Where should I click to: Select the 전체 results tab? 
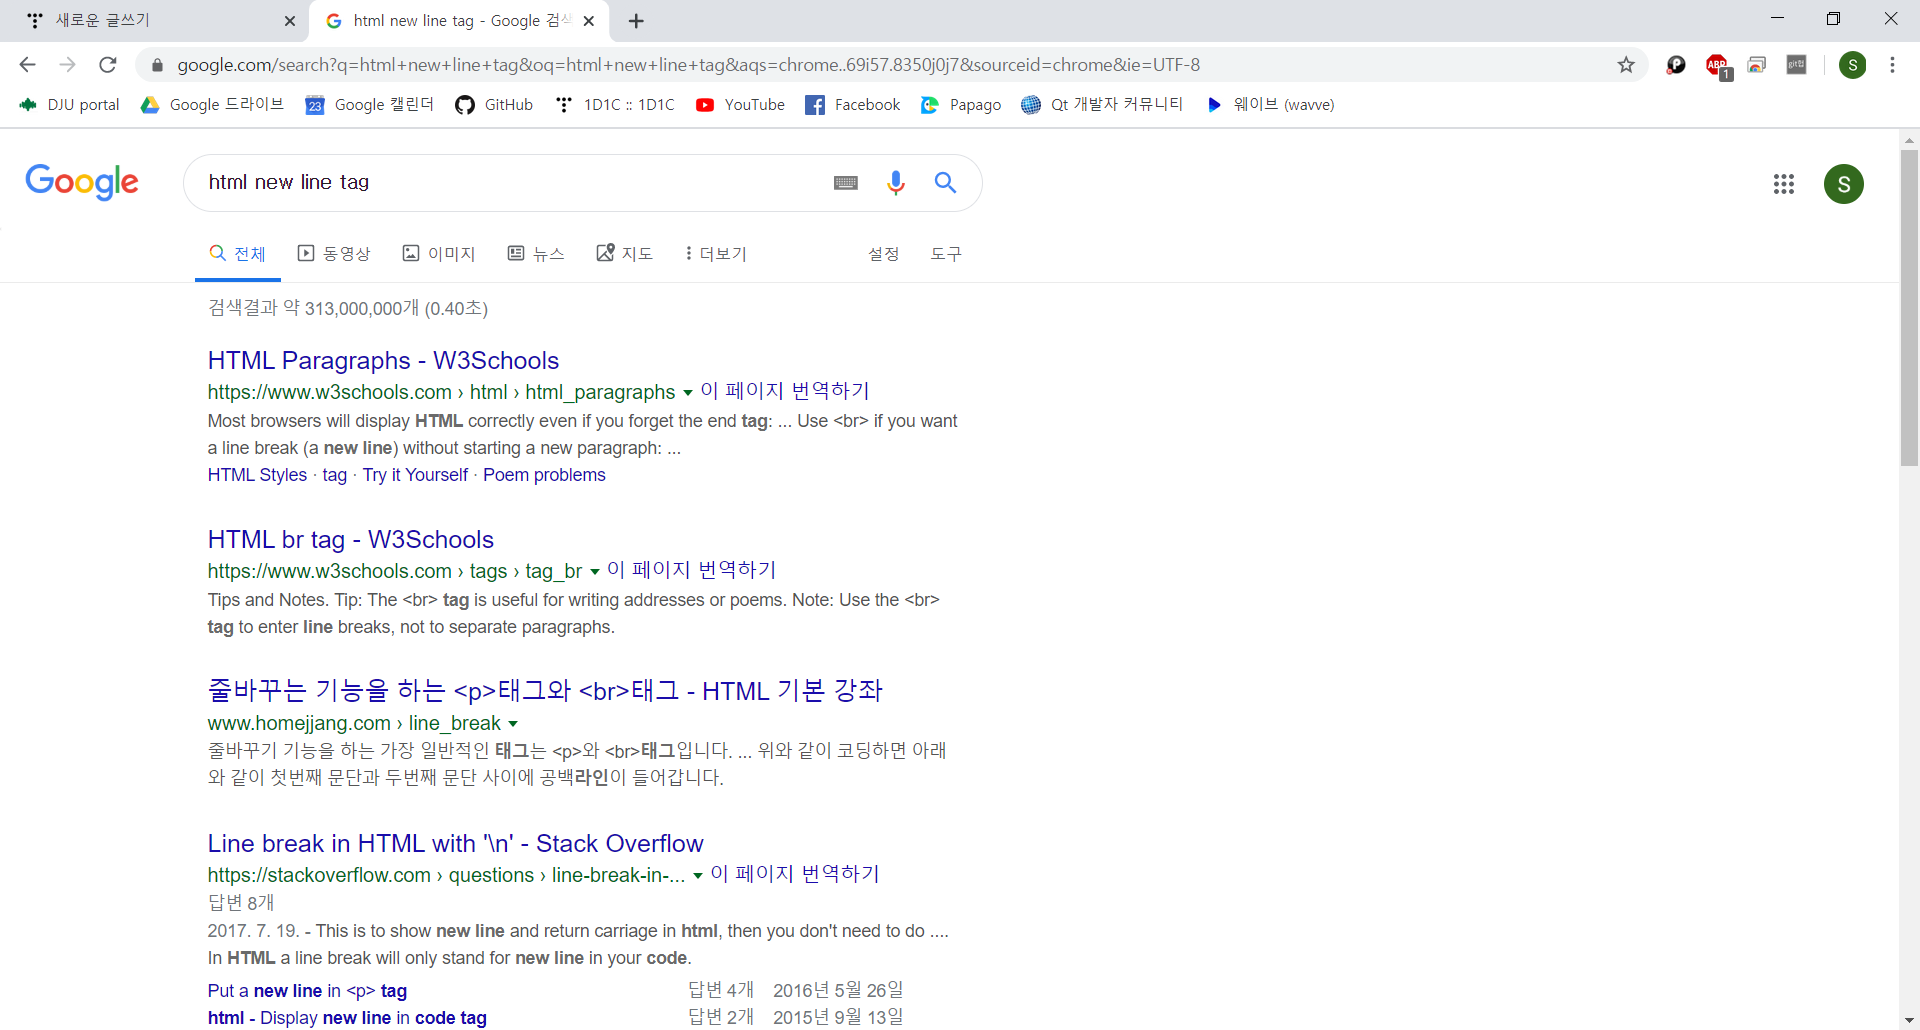[238, 254]
